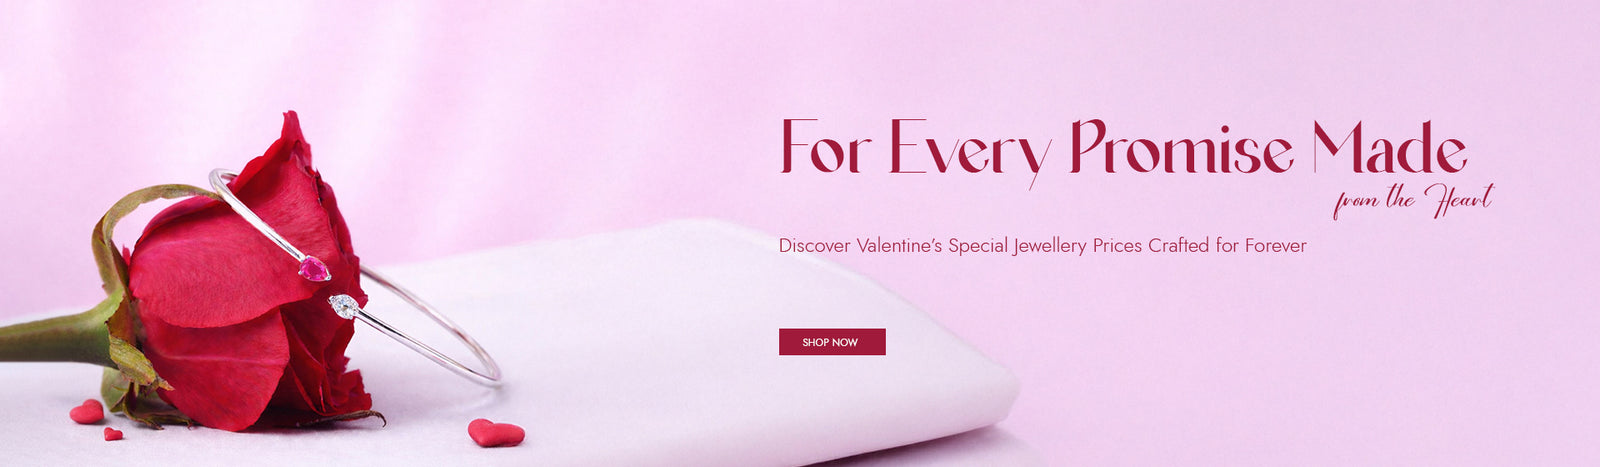Click the SHOP NOW button

pyautogui.click(x=832, y=342)
